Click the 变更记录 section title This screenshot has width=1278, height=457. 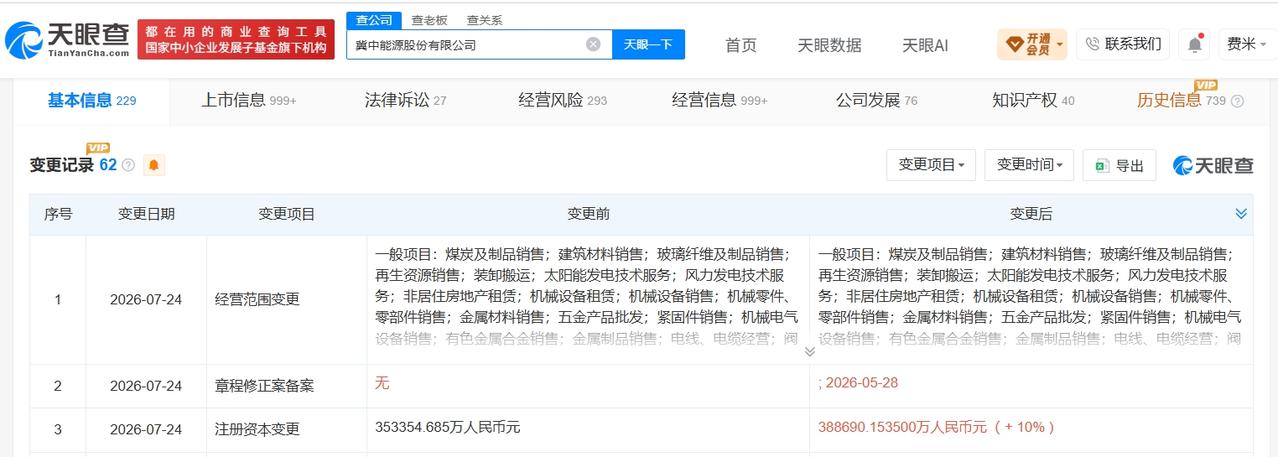tap(61, 165)
